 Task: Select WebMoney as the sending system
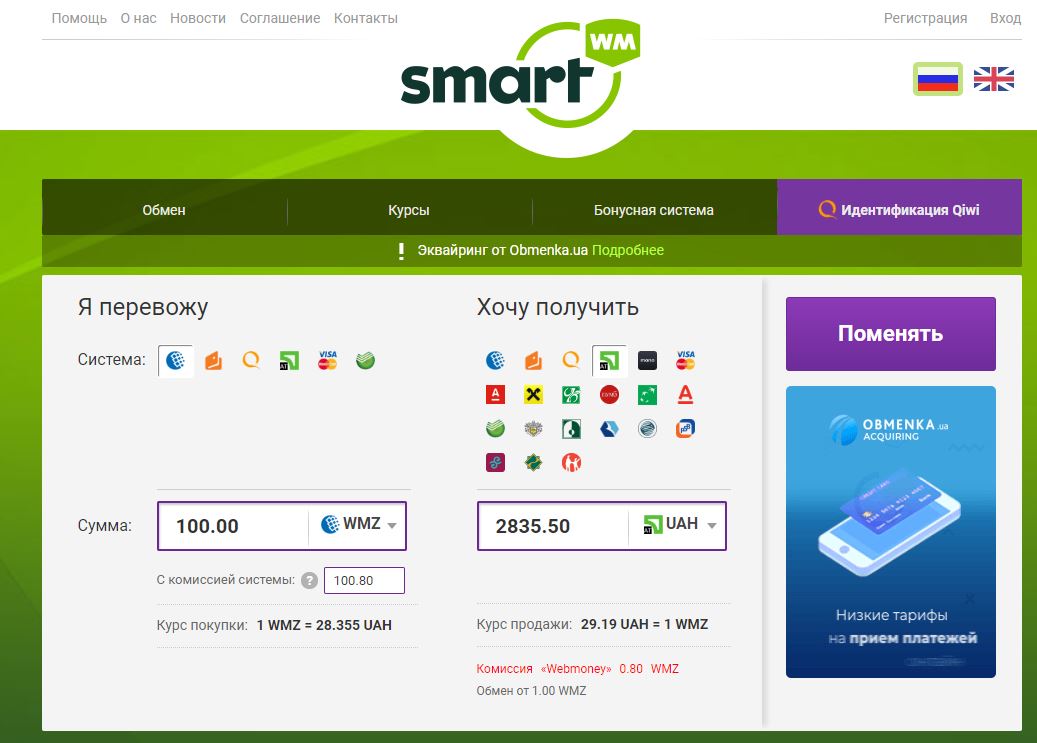coord(173,361)
